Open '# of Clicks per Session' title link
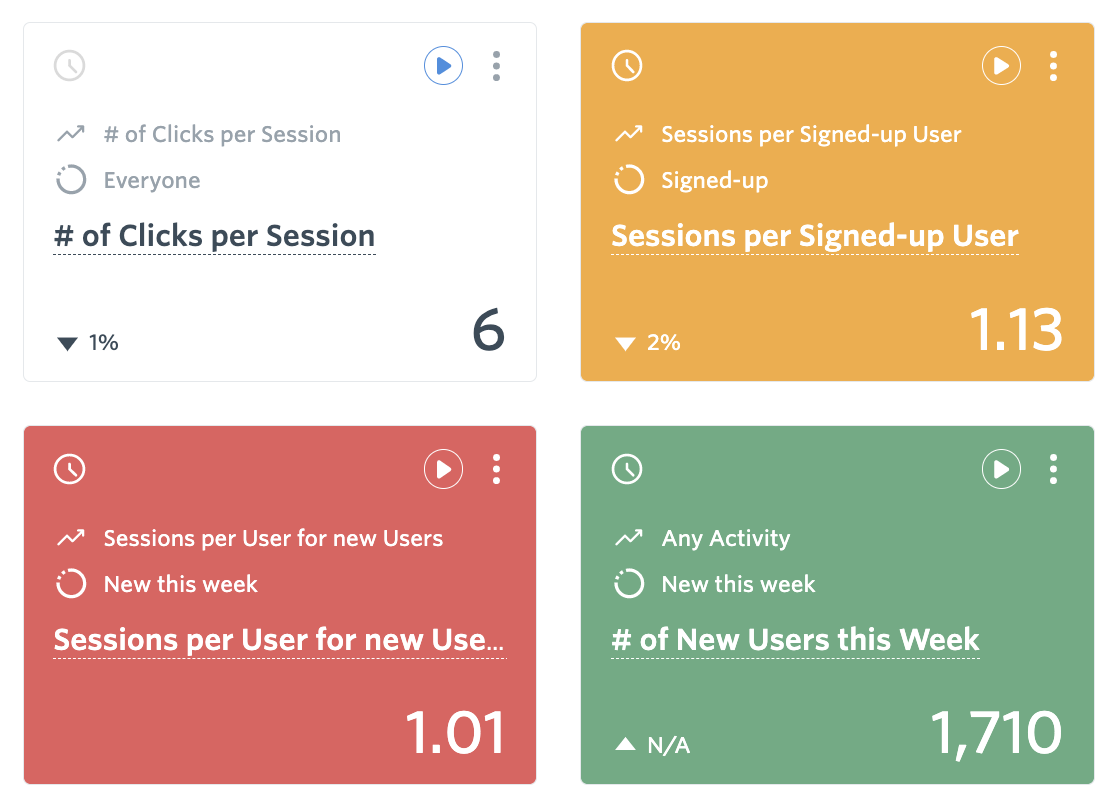This screenshot has height=806, width=1112. (x=214, y=237)
